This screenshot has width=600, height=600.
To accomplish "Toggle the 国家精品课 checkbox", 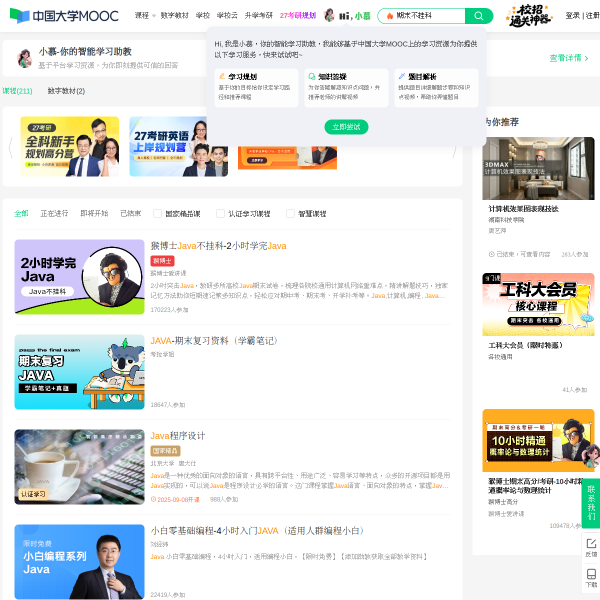I will point(157,213).
